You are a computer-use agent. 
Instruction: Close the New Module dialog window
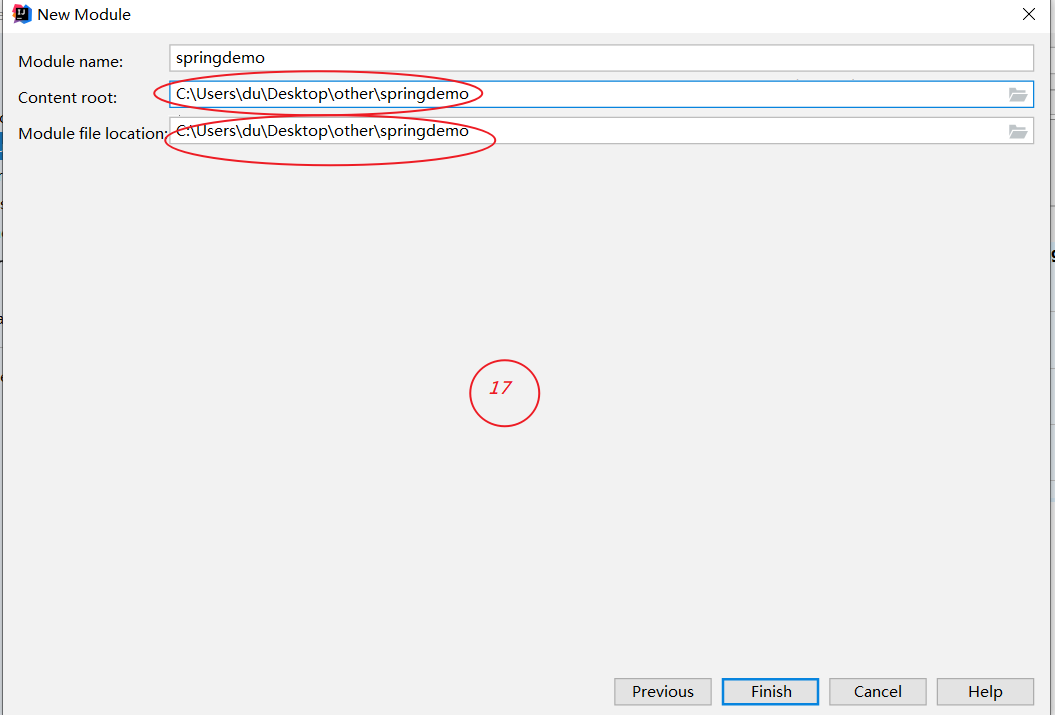click(1029, 14)
